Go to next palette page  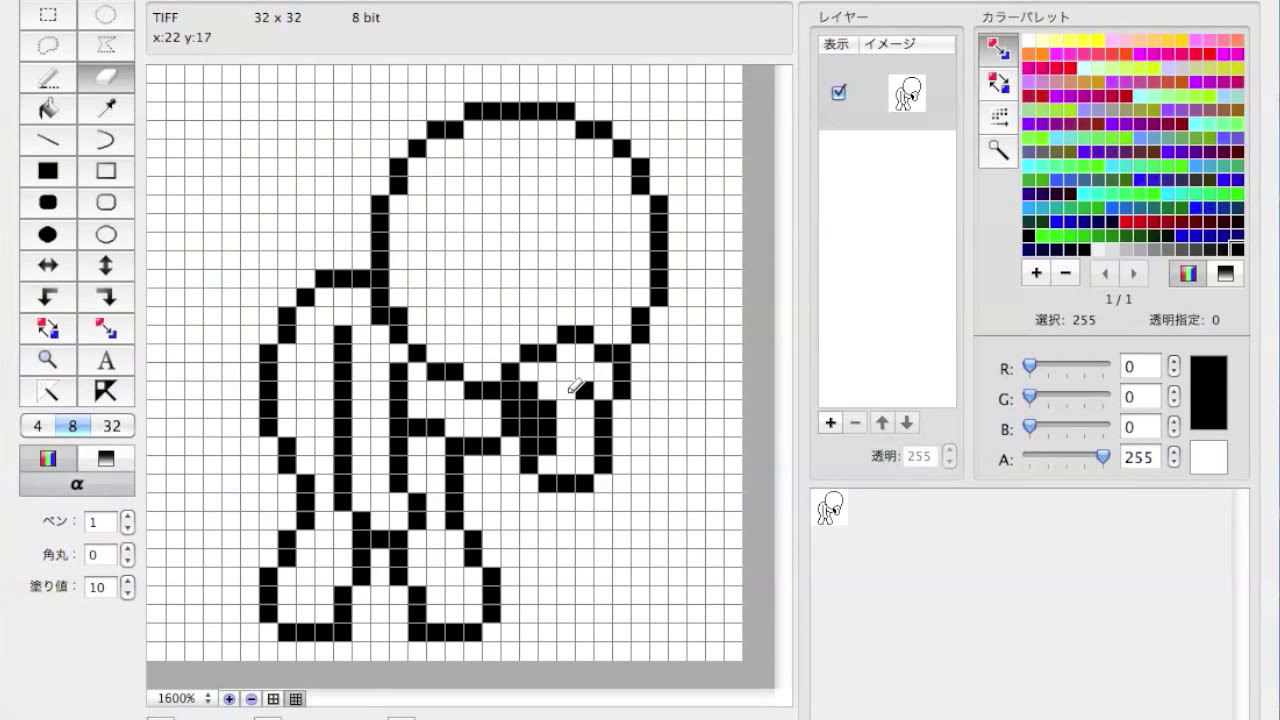coord(1133,273)
